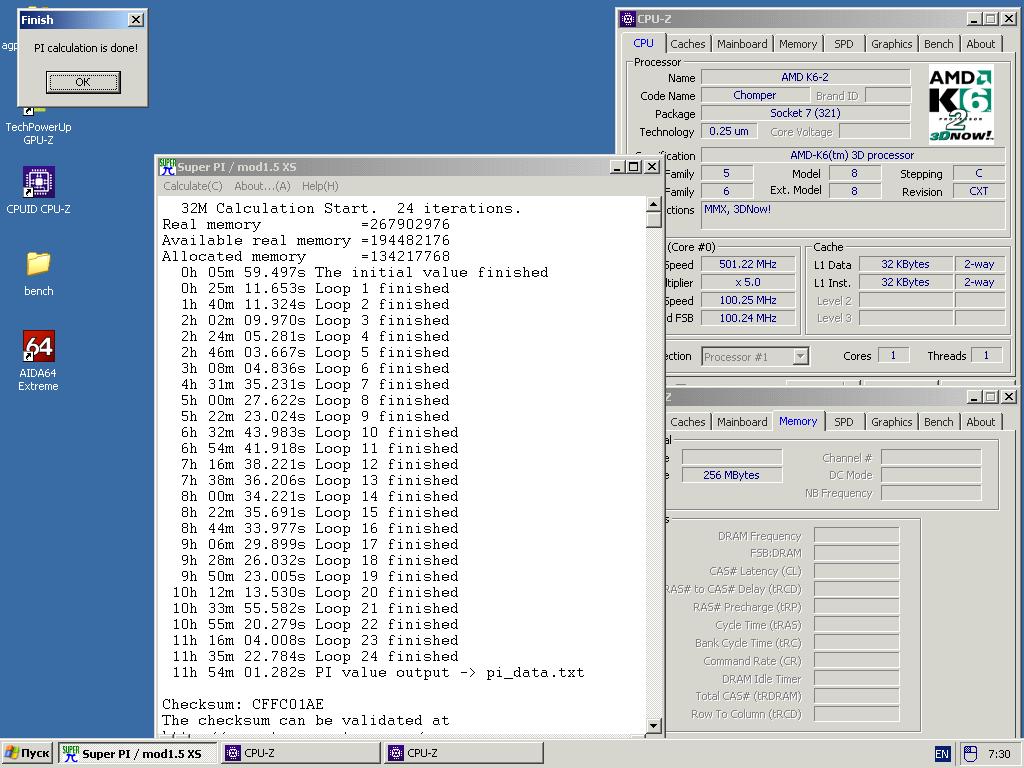Maximize the Super PI window
The height and width of the screenshot is (768, 1024).
click(633, 167)
